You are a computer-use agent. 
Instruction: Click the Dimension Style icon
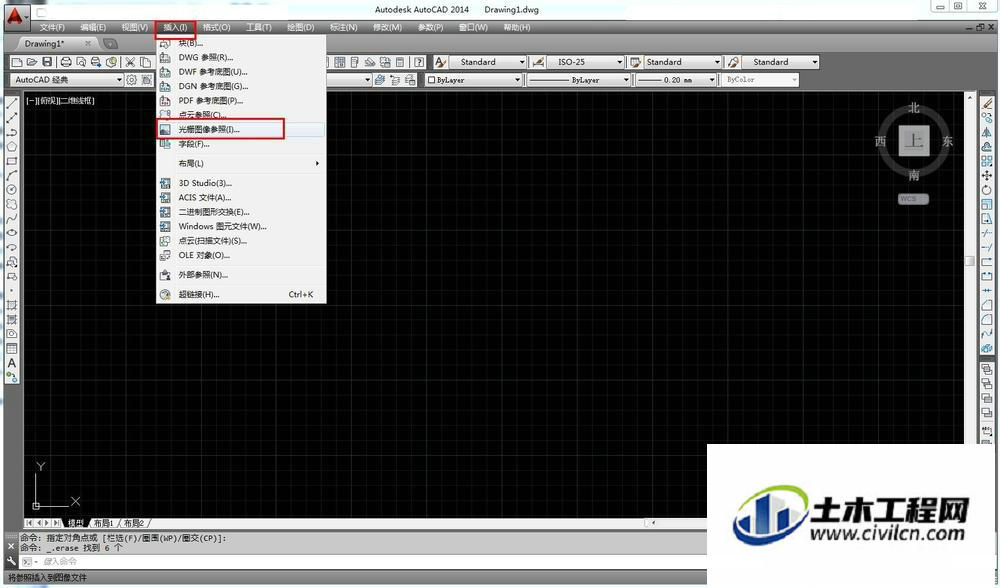[538, 62]
